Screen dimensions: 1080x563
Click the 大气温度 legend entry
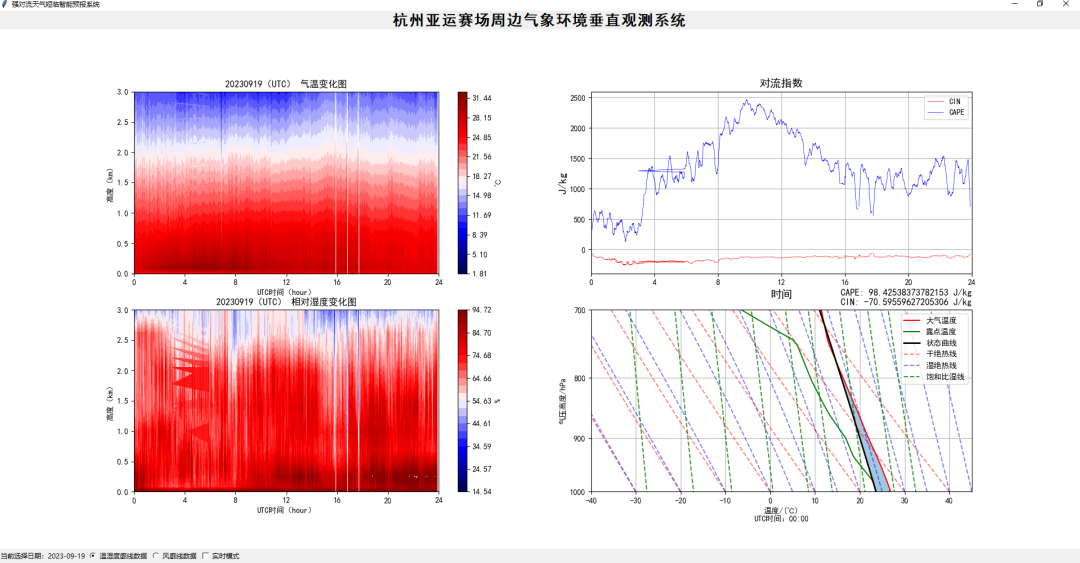(931, 320)
